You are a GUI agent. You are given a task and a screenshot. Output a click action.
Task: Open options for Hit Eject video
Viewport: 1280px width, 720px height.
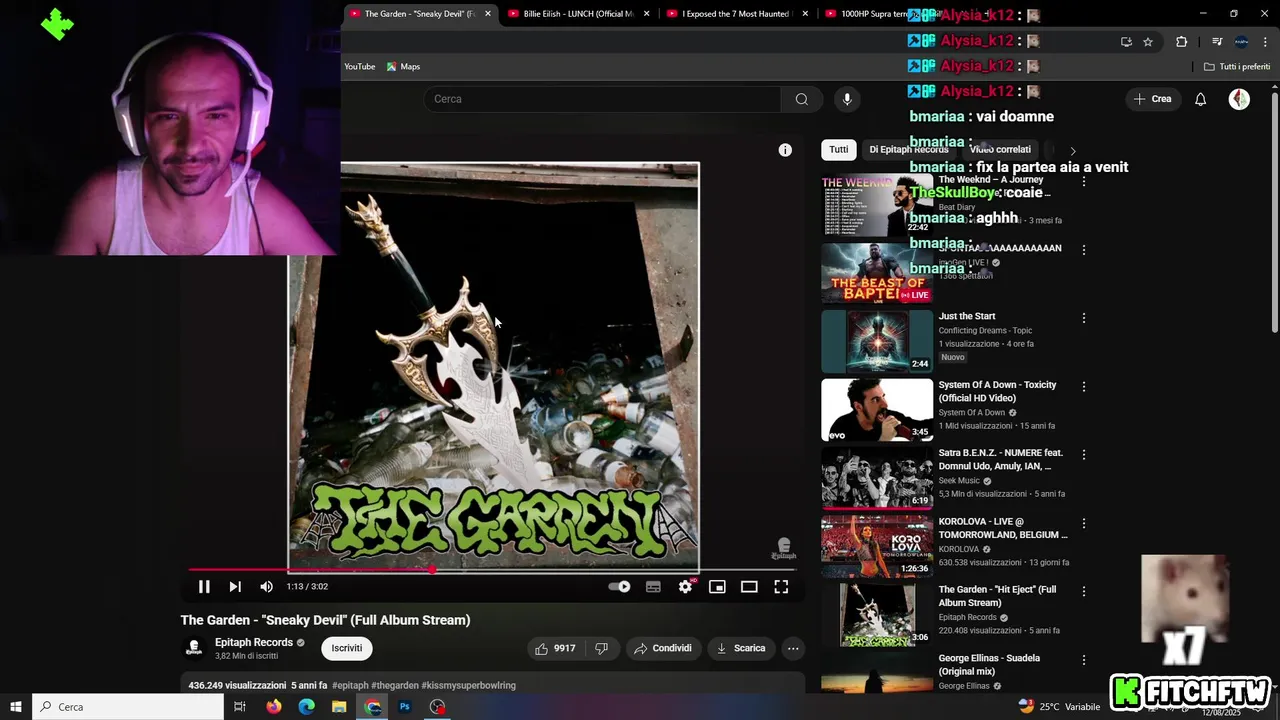[x=1083, y=591]
